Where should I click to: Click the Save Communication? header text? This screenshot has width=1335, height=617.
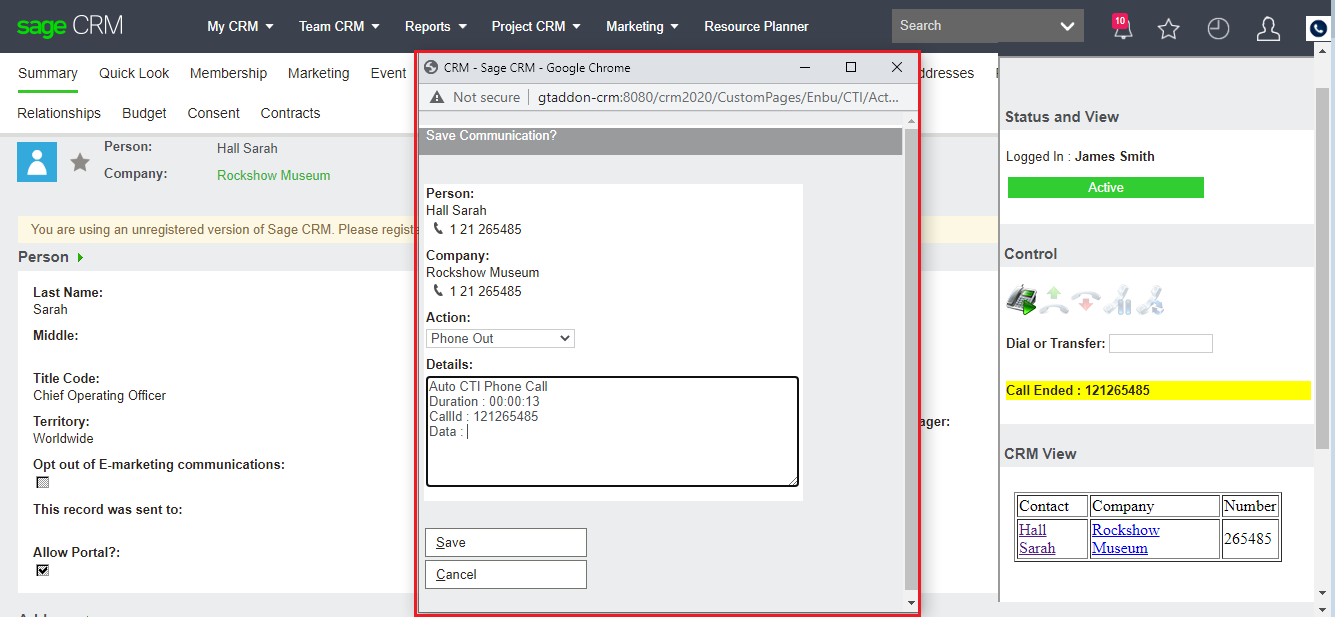tap(491, 135)
